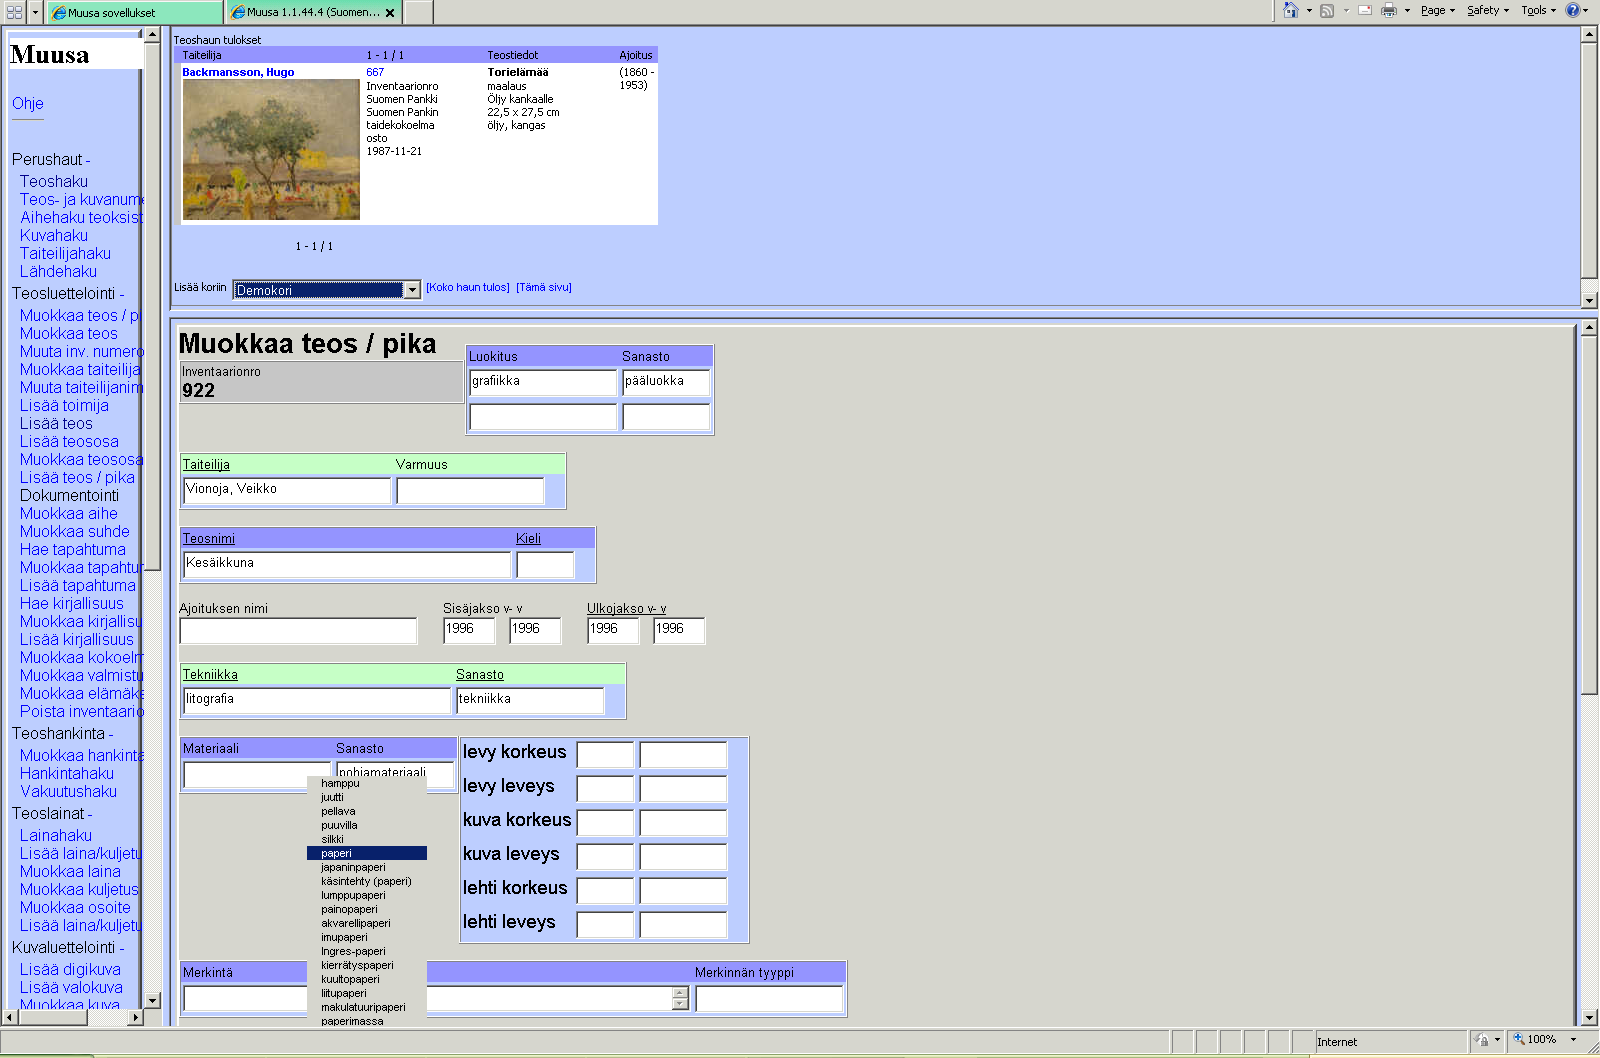Open the Ohje help link
Image resolution: width=1600 pixels, height=1058 pixels.
click(x=28, y=103)
